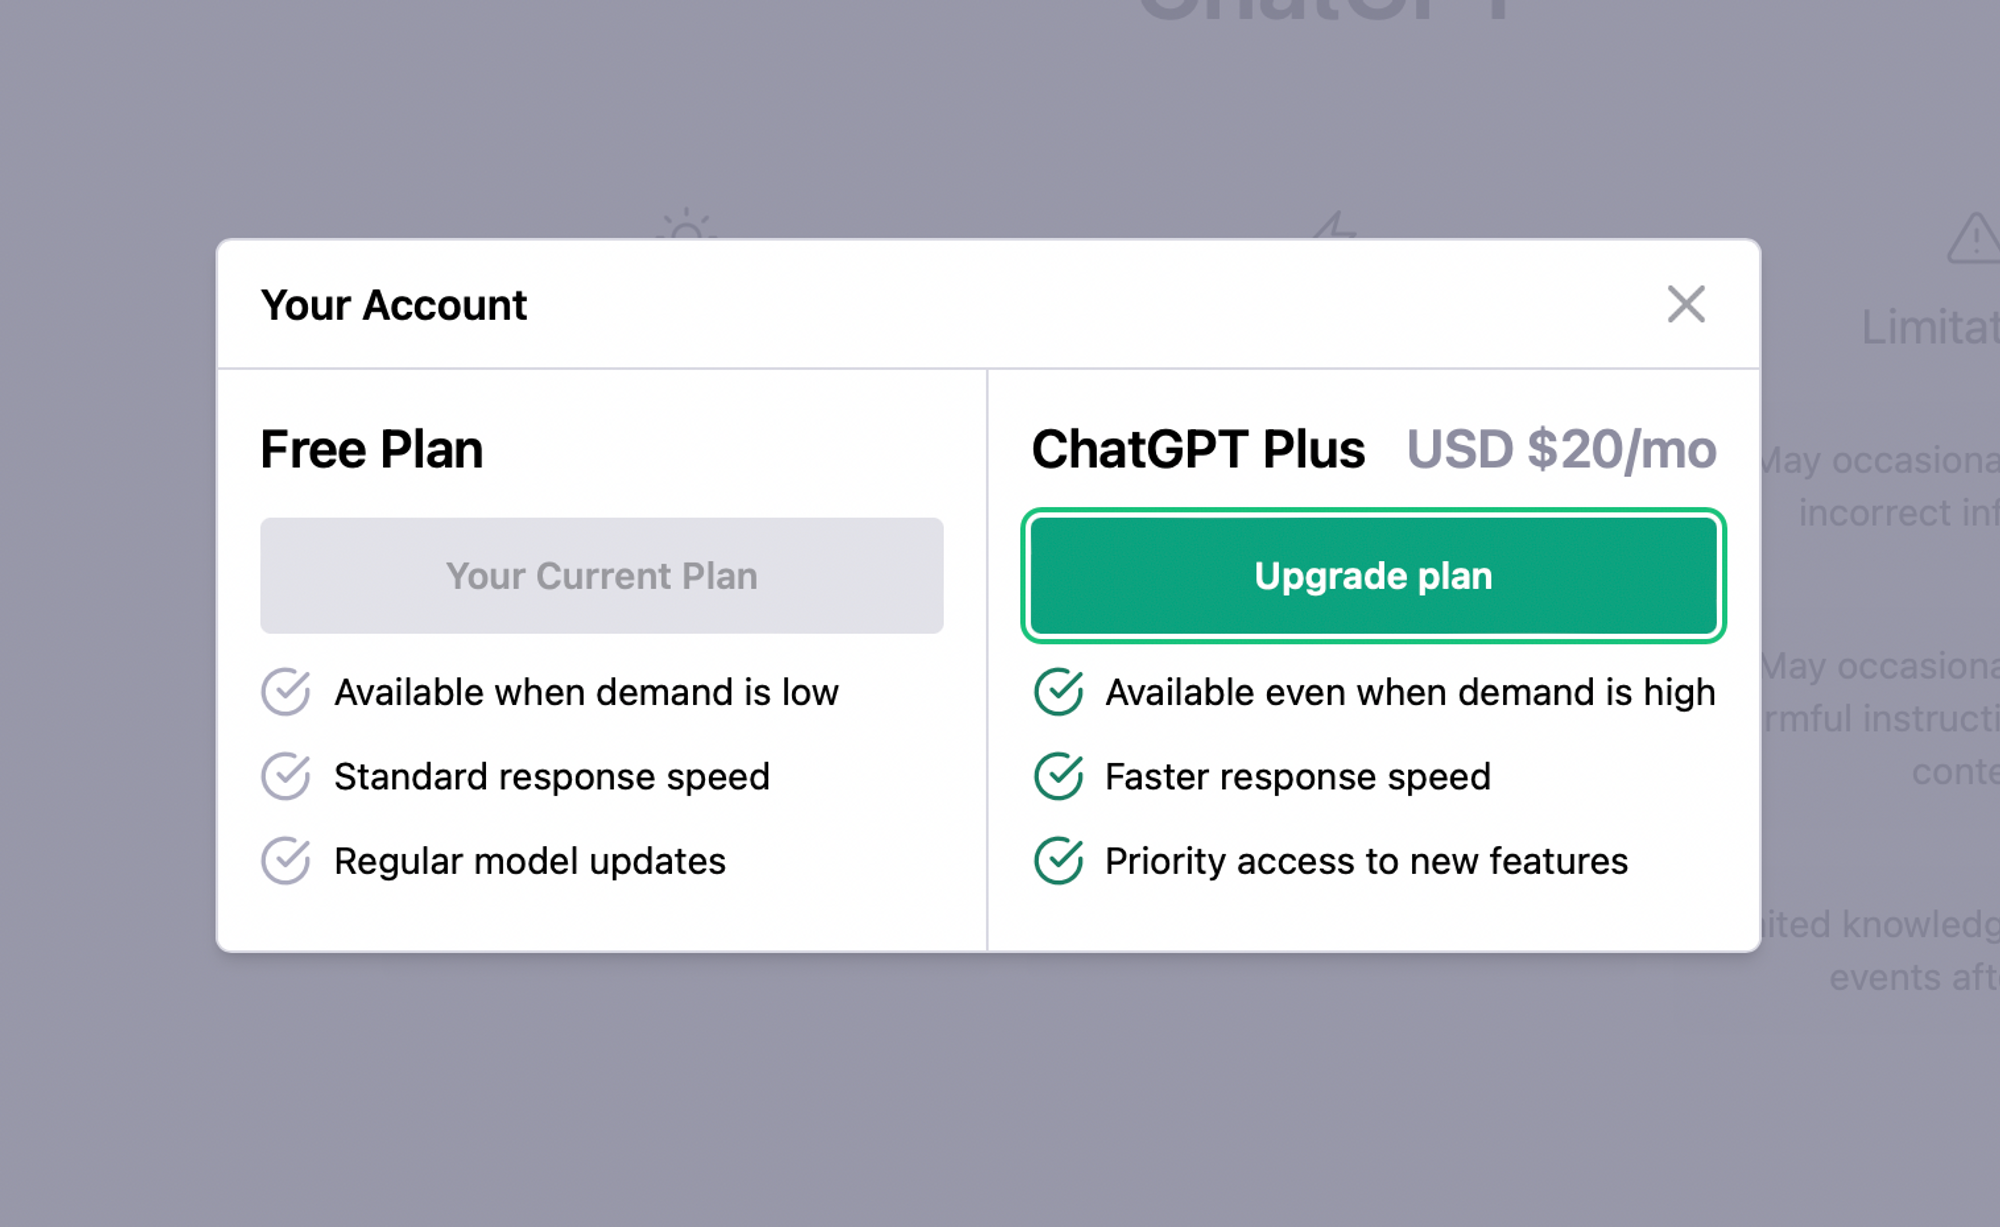Click the checkmark next to Standard response speed

click(285, 777)
